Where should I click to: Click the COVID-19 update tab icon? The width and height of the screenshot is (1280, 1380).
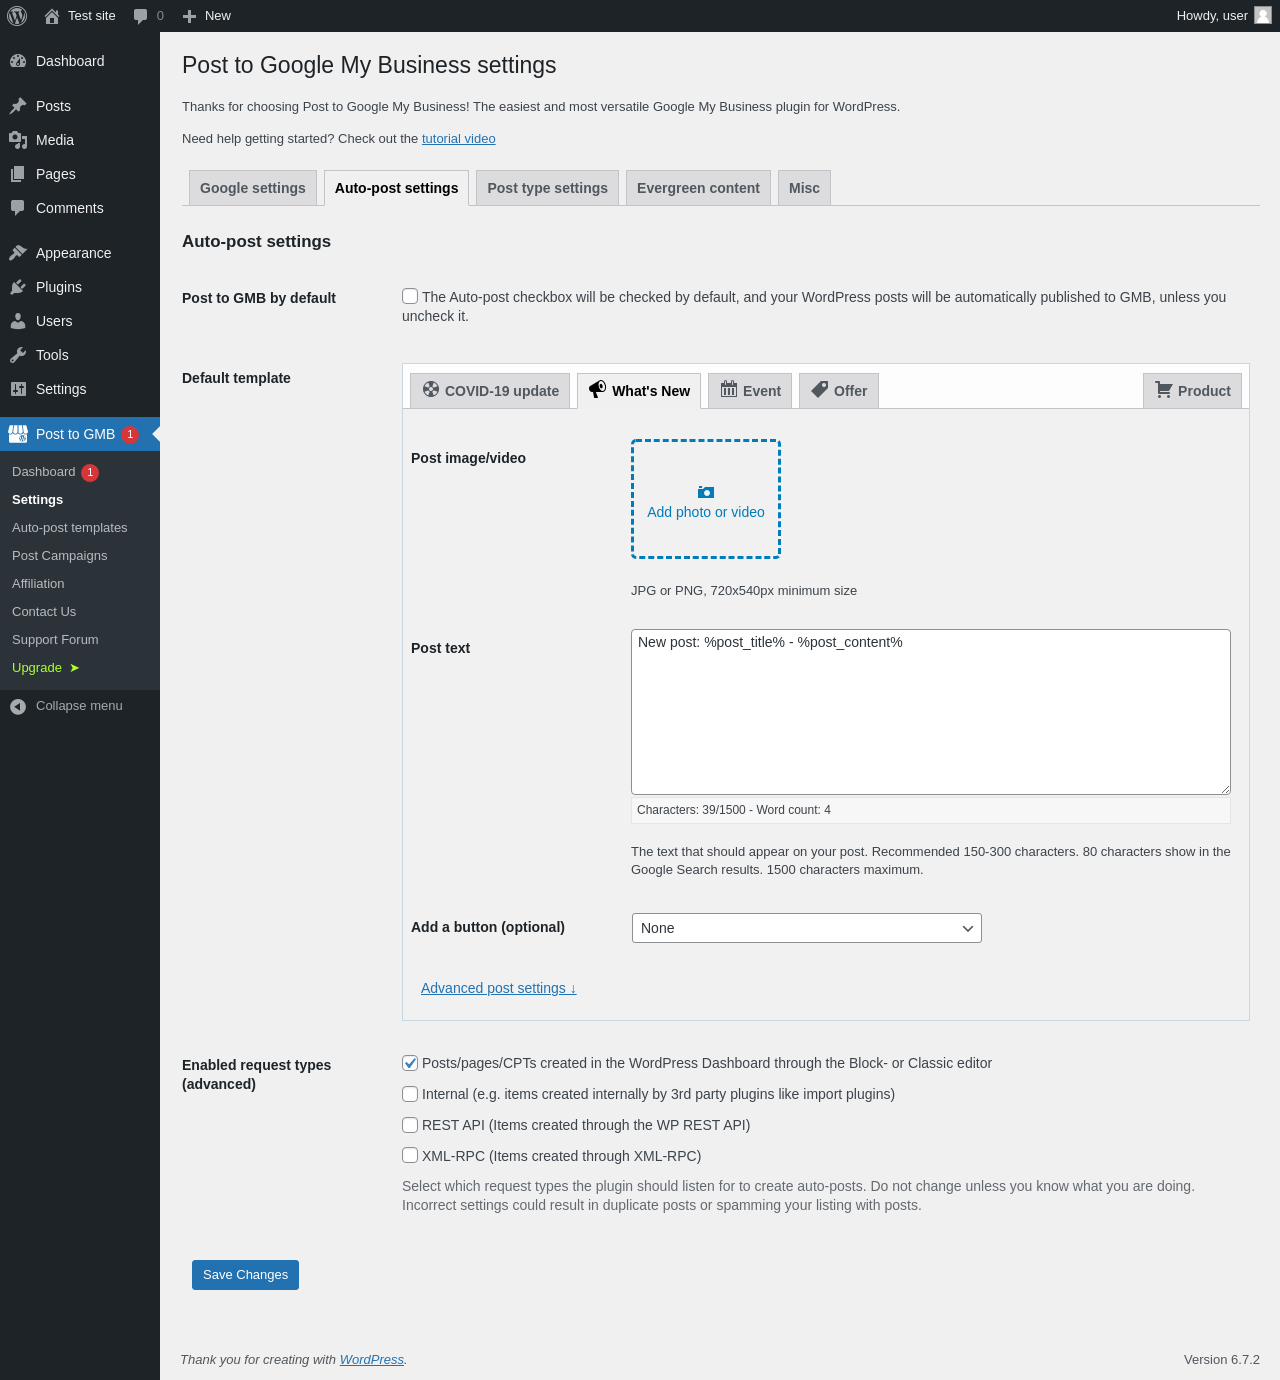[x=431, y=389]
